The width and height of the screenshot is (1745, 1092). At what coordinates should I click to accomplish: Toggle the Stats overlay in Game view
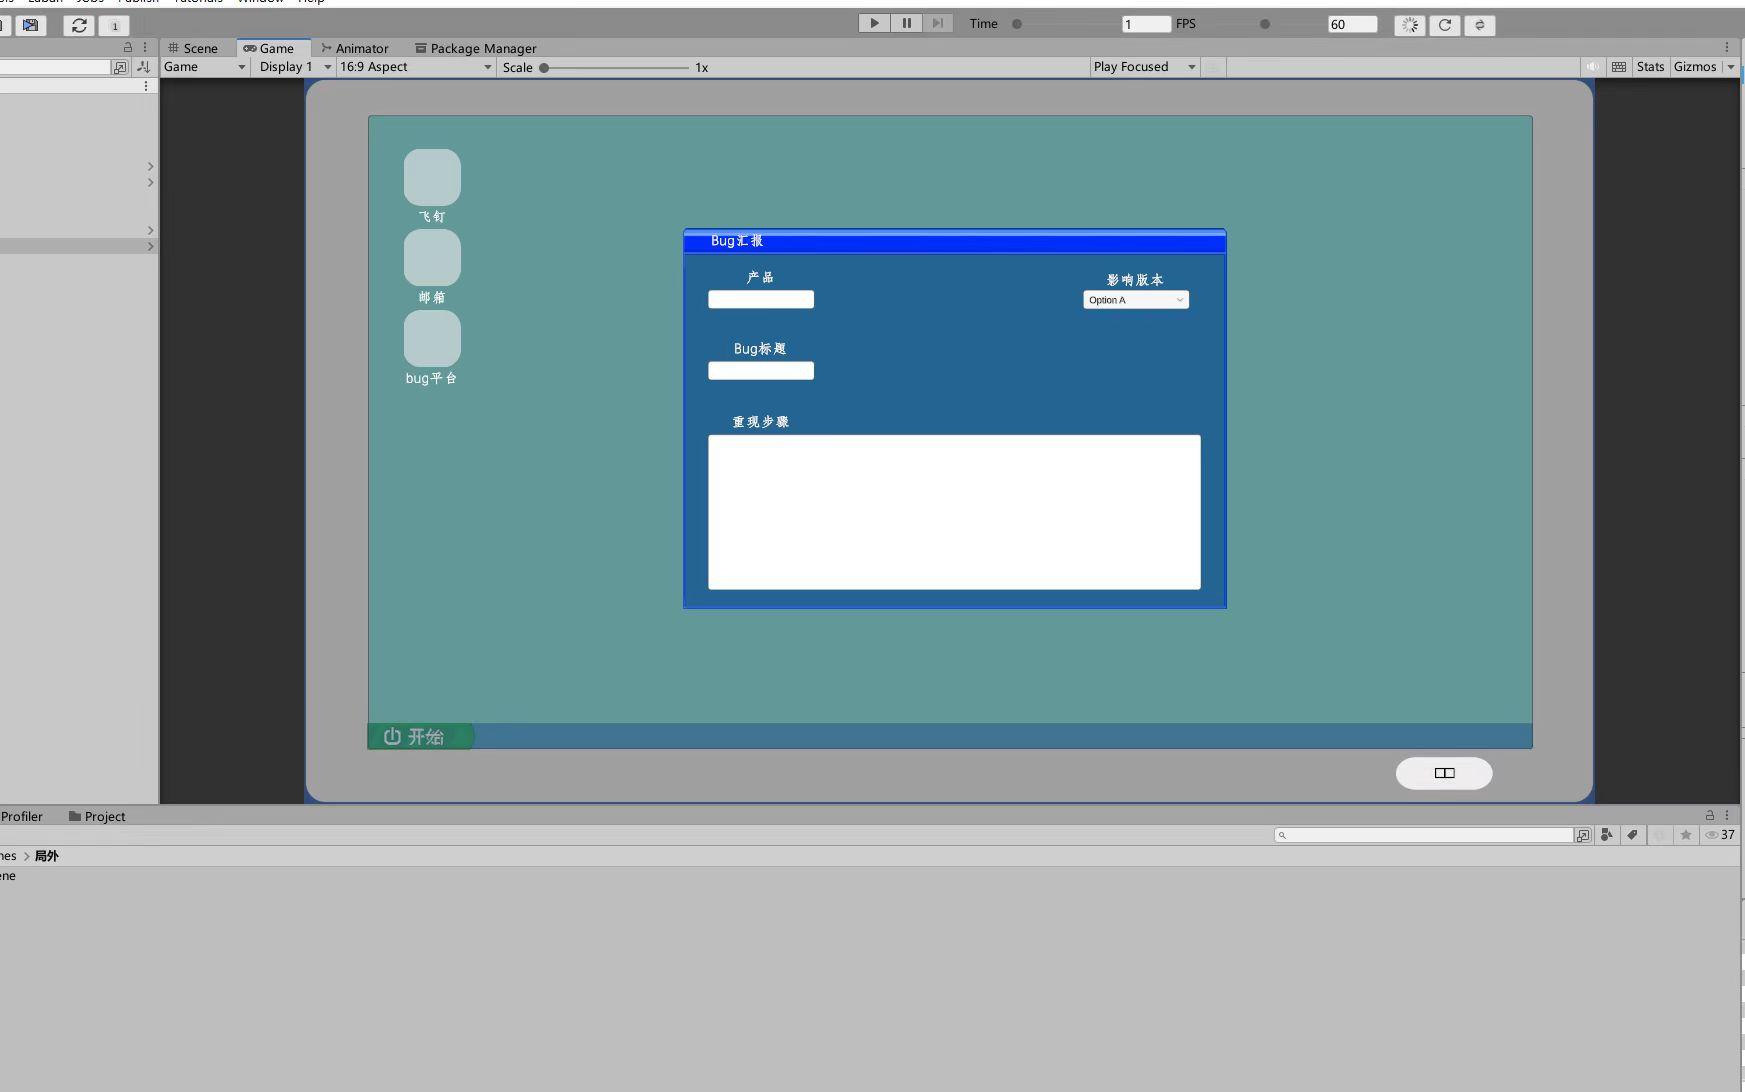click(1650, 67)
